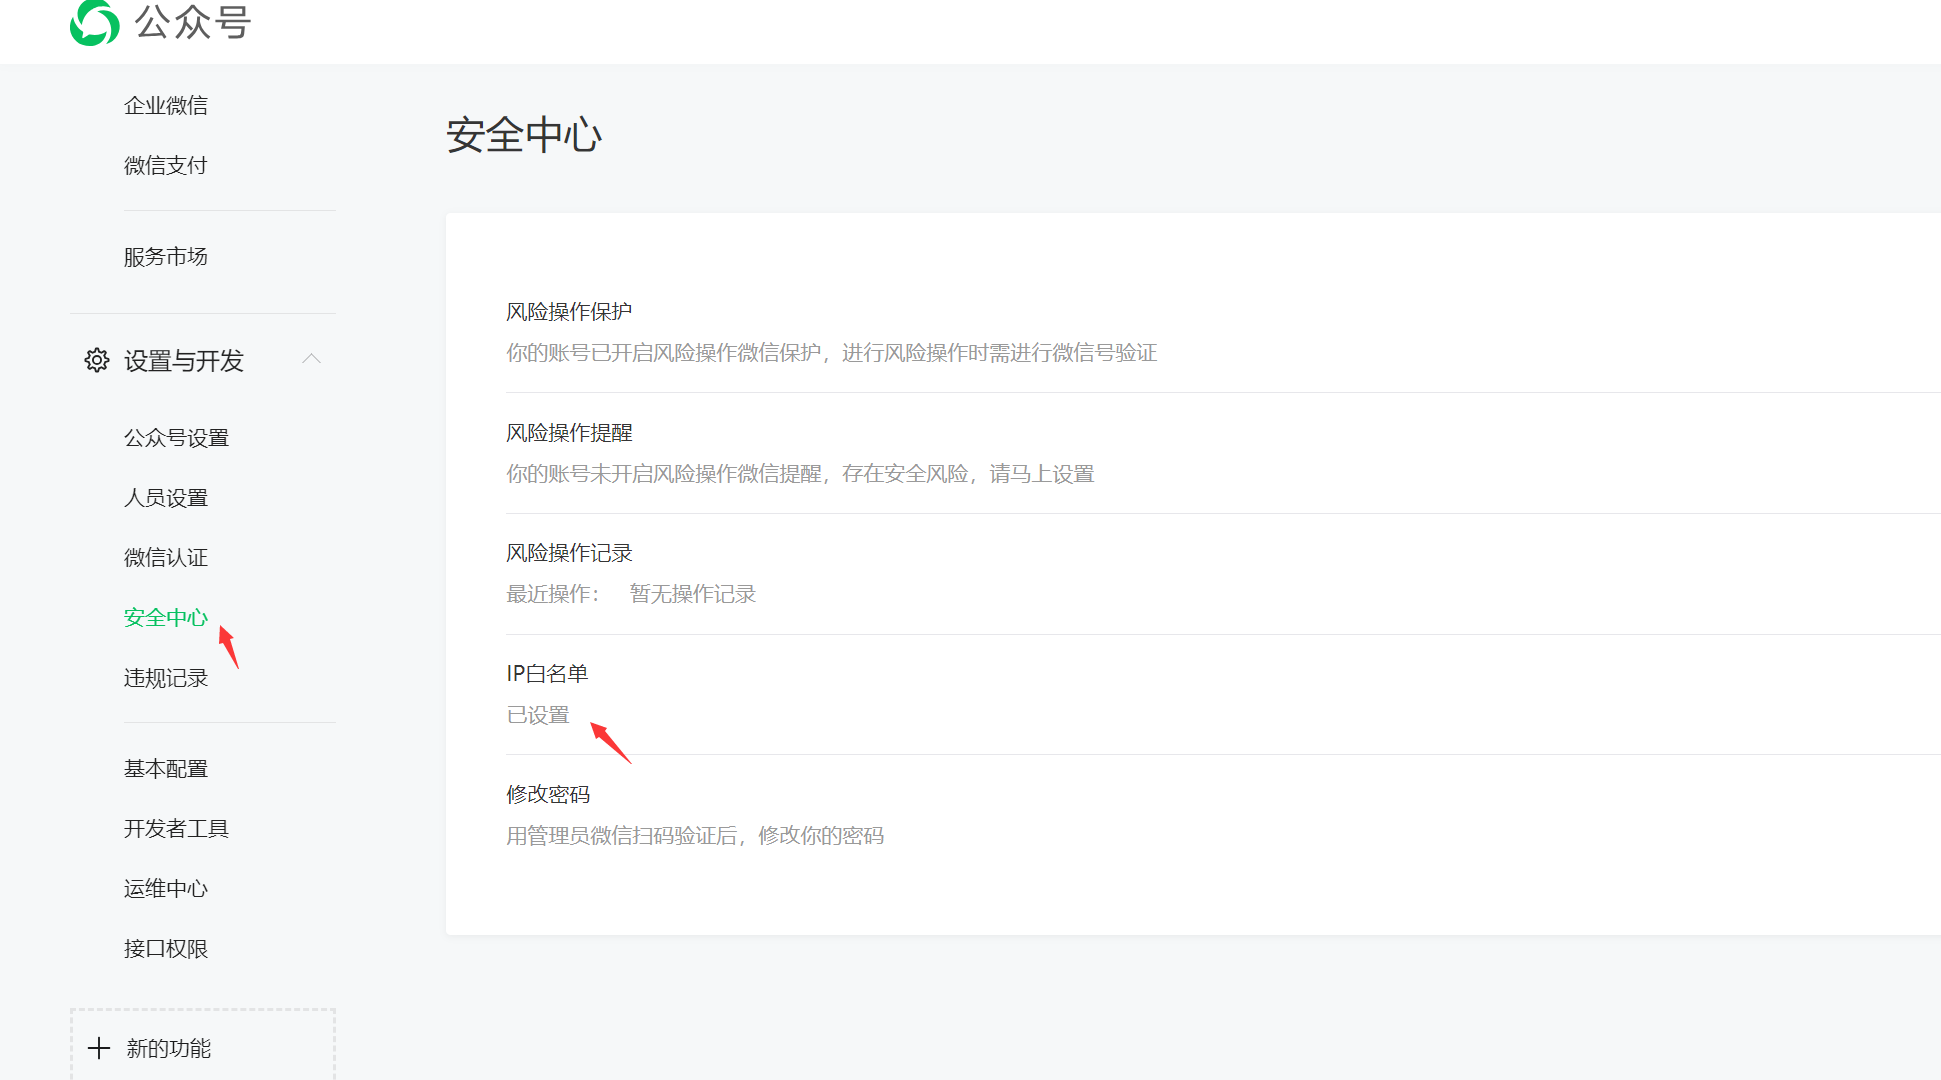Select 人员设置 sidebar item
This screenshot has width=1941, height=1080.
coord(166,498)
